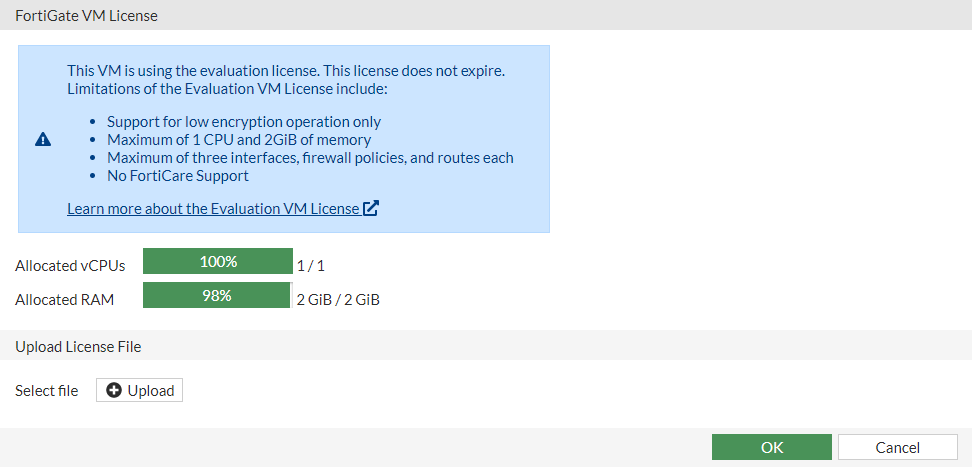Click the three interfaces limitation bullet

(310, 158)
